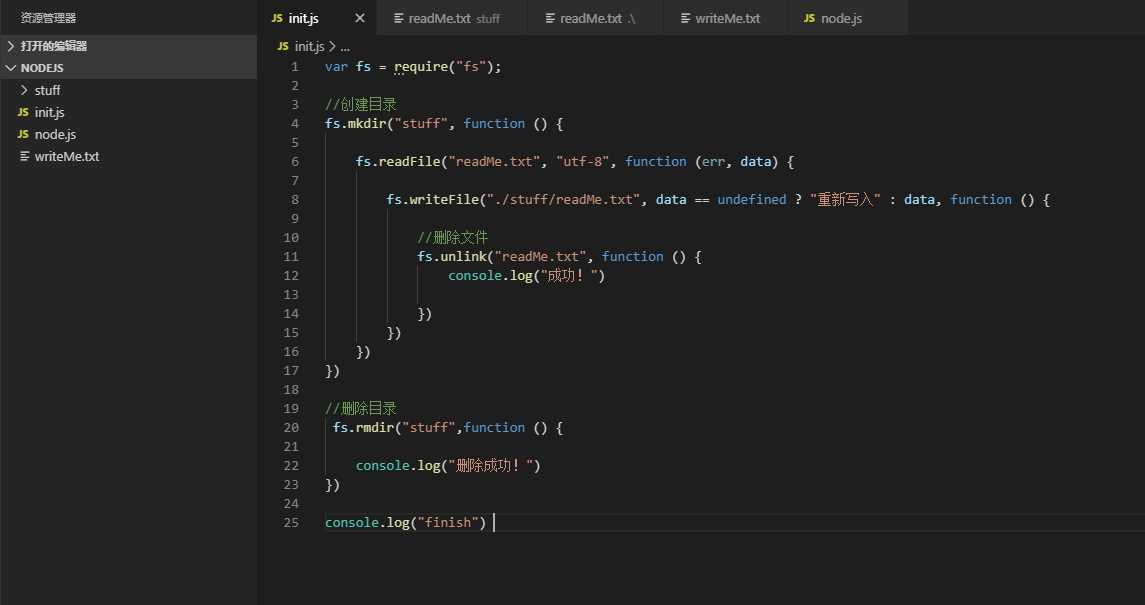Image resolution: width=1145 pixels, height=605 pixels.
Task: Close the init.js tab
Action: point(359,18)
